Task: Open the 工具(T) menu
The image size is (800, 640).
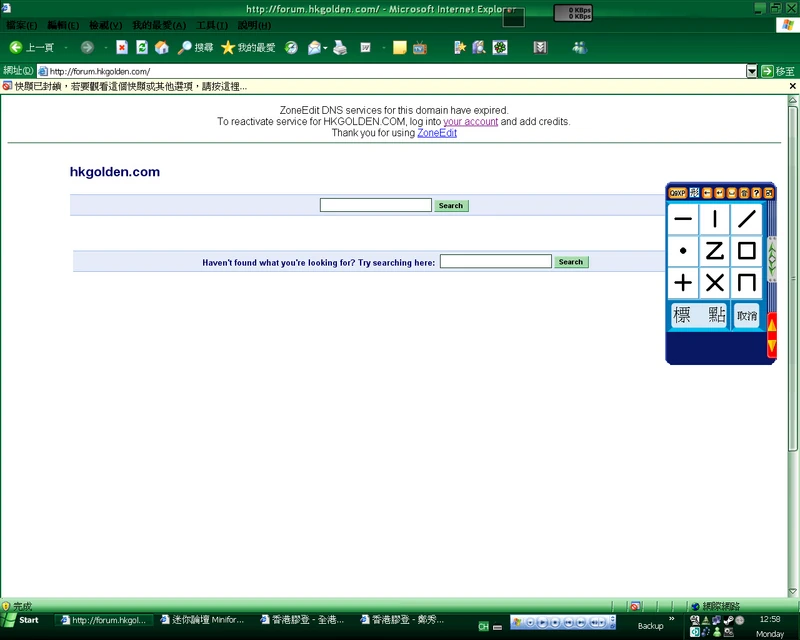Action: [x=212, y=25]
